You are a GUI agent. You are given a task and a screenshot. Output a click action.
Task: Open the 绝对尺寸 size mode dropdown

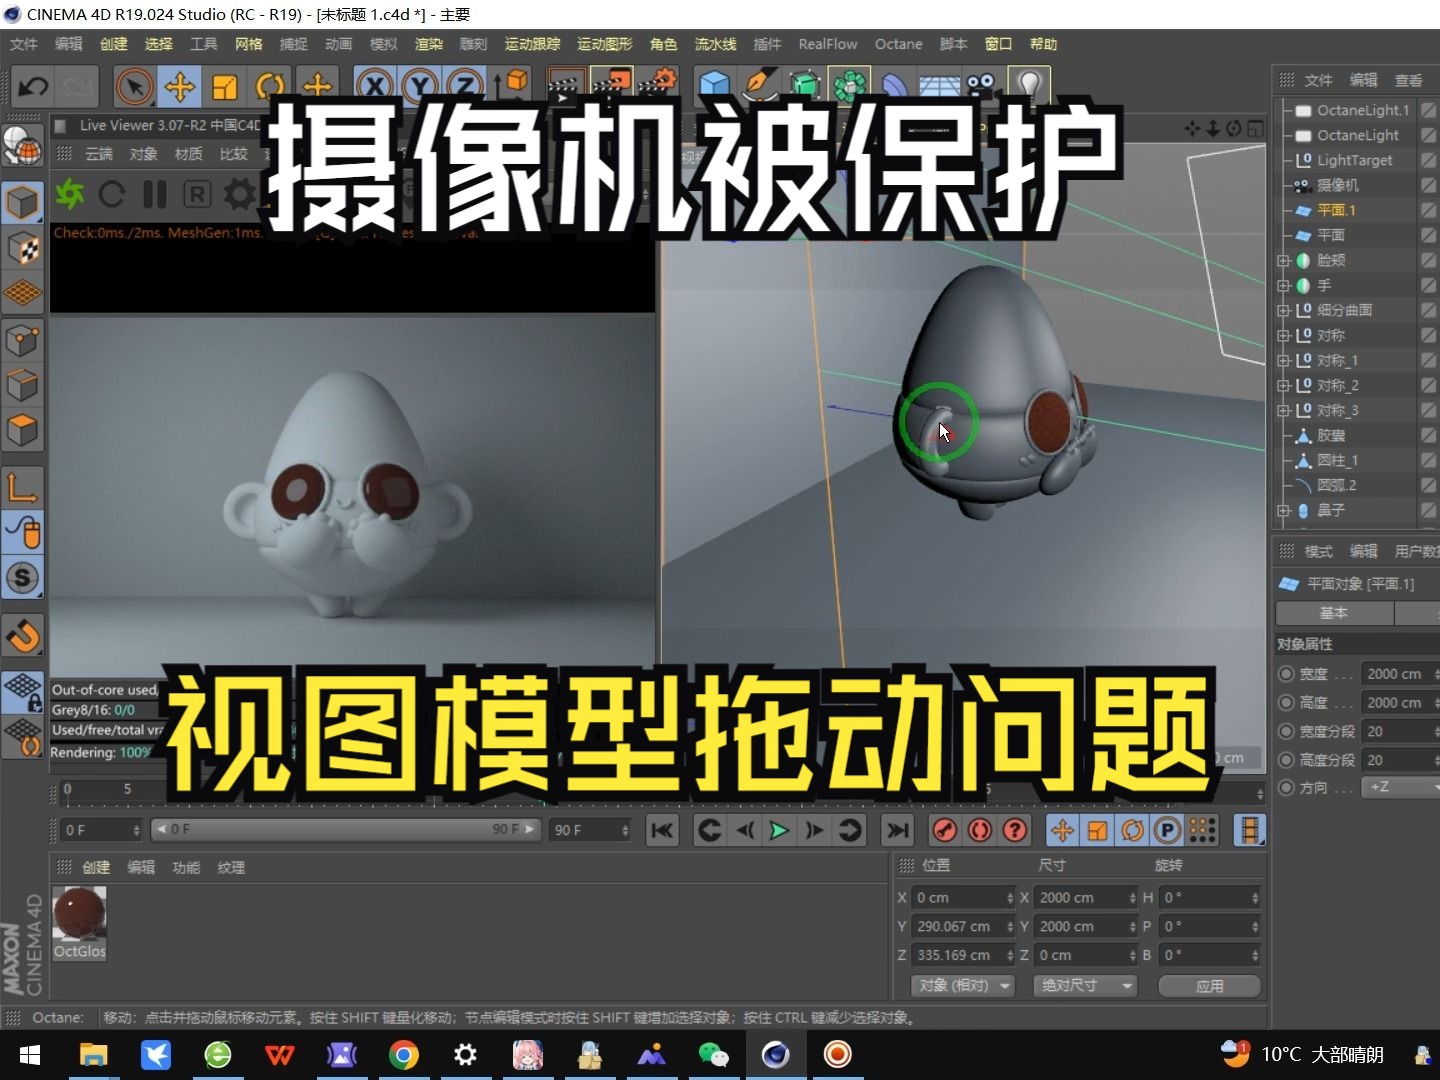click(x=1085, y=986)
